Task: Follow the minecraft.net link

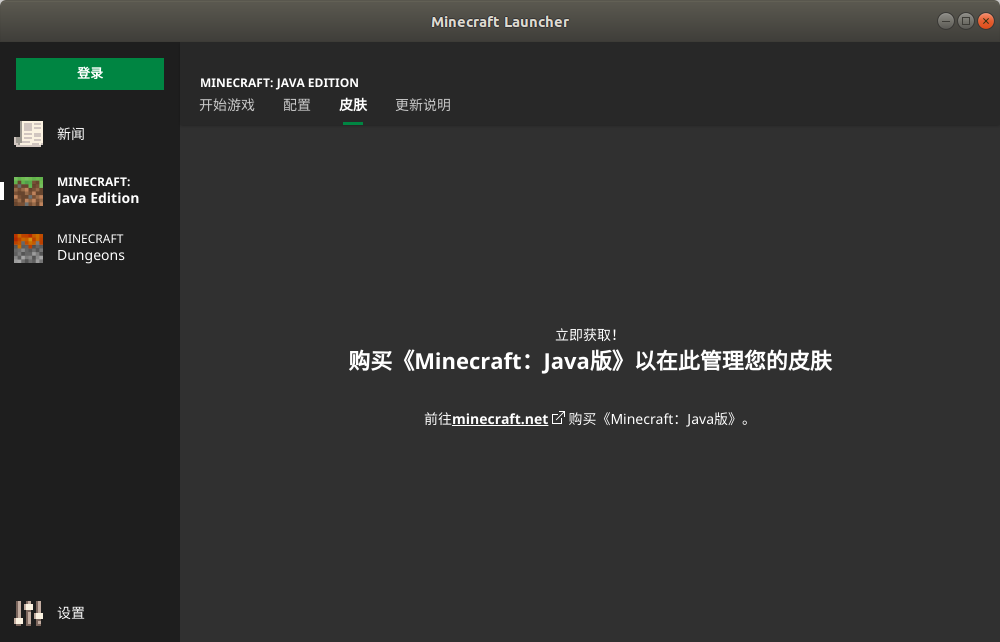Action: [500, 419]
